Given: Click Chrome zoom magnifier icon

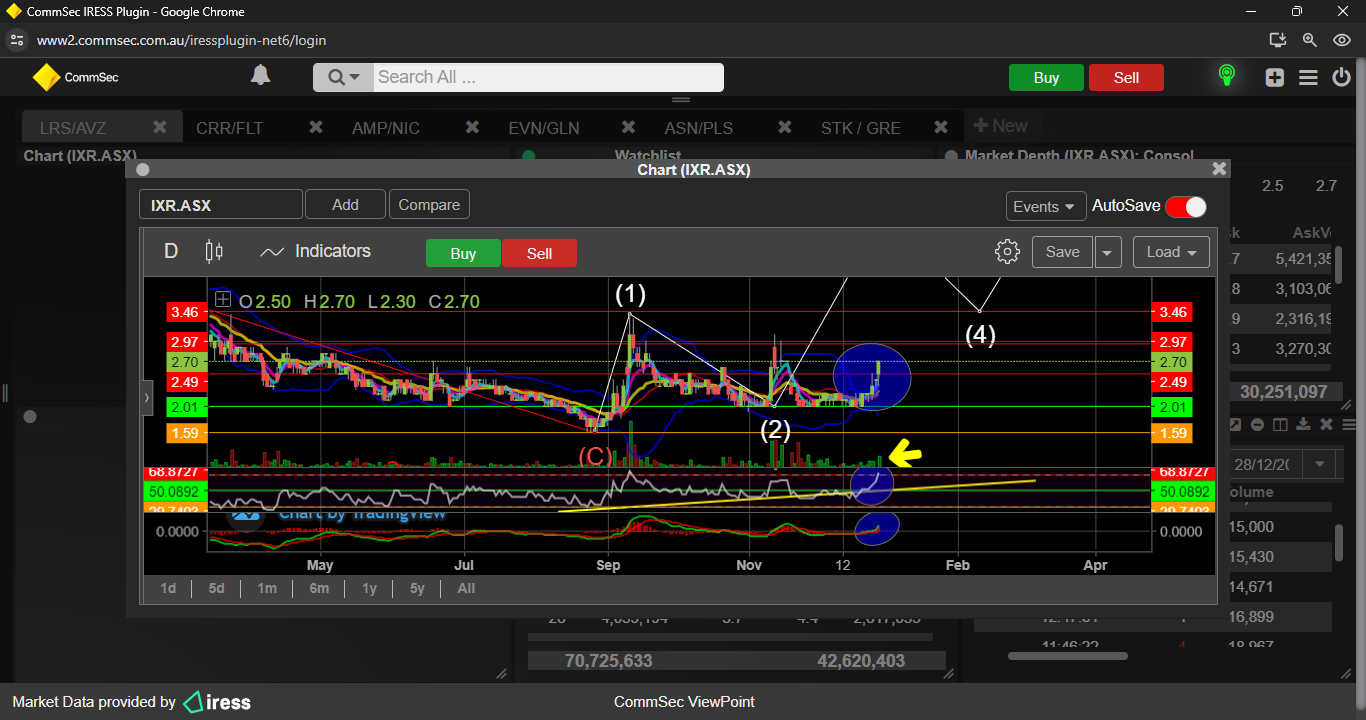Looking at the screenshot, I should coord(1309,40).
